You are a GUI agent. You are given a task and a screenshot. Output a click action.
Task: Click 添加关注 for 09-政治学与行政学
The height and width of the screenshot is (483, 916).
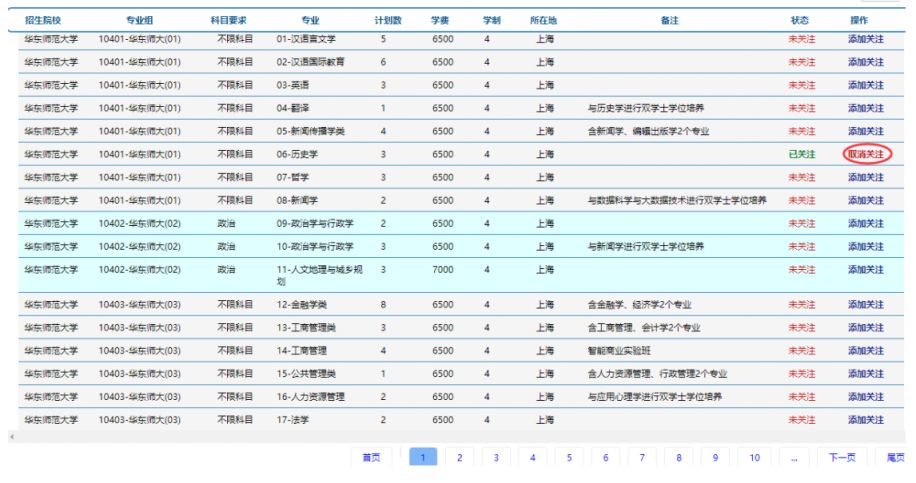click(866, 224)
